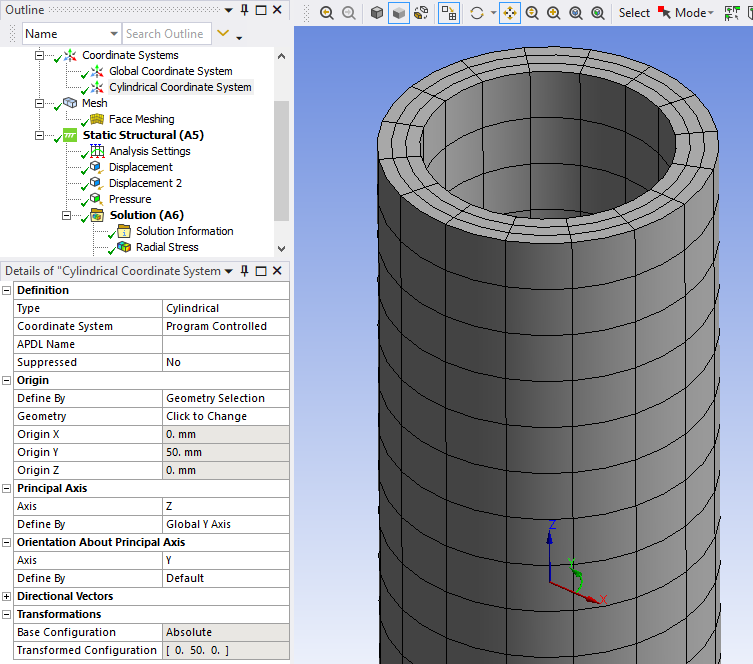Screen dimensions: 753x664
Task: Expand the Directional Vectors section
Action: (x=7, y=596)
